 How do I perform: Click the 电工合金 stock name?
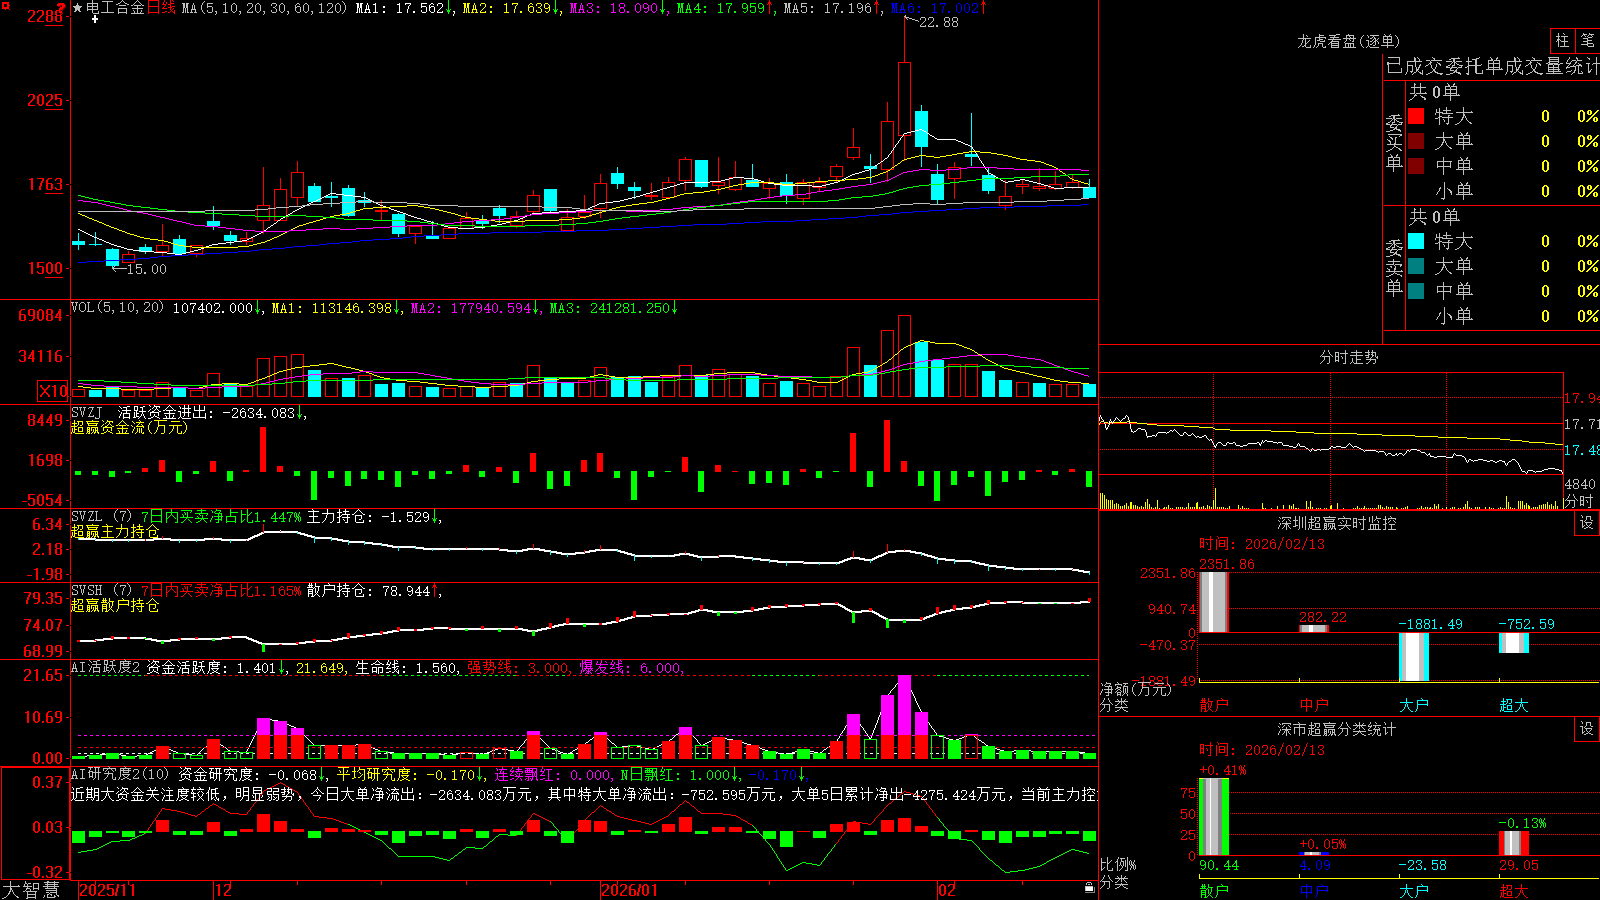(115, 8)
